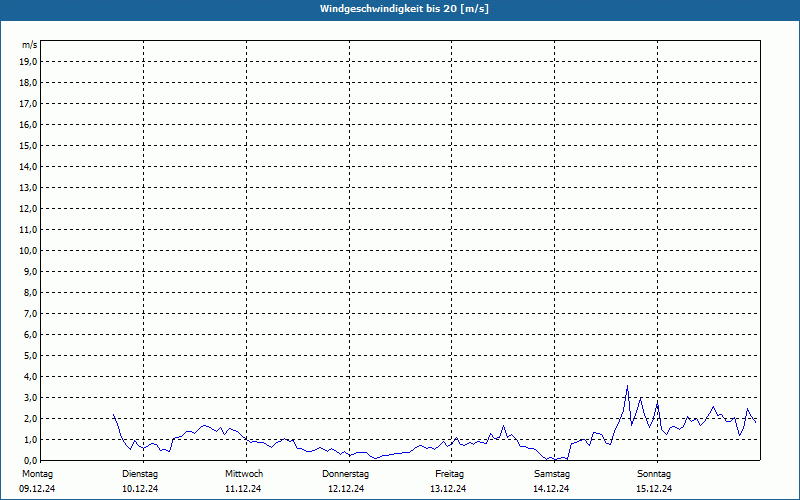Click the 6,0 axis value
This screenshot has width=800, height=500.
pos(31,334)
